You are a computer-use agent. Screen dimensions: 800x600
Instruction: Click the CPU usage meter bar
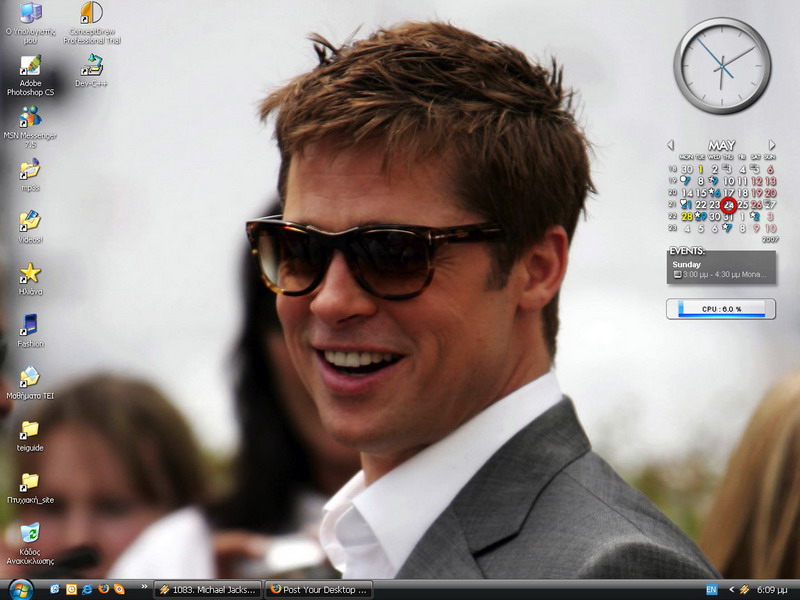pos(721,309)
